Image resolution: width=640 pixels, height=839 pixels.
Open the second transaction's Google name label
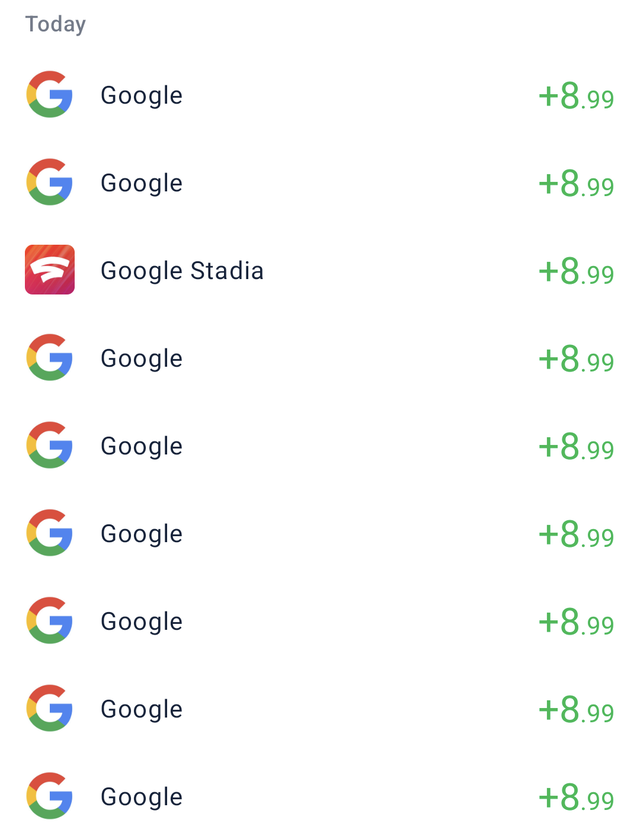click(141, 184)
